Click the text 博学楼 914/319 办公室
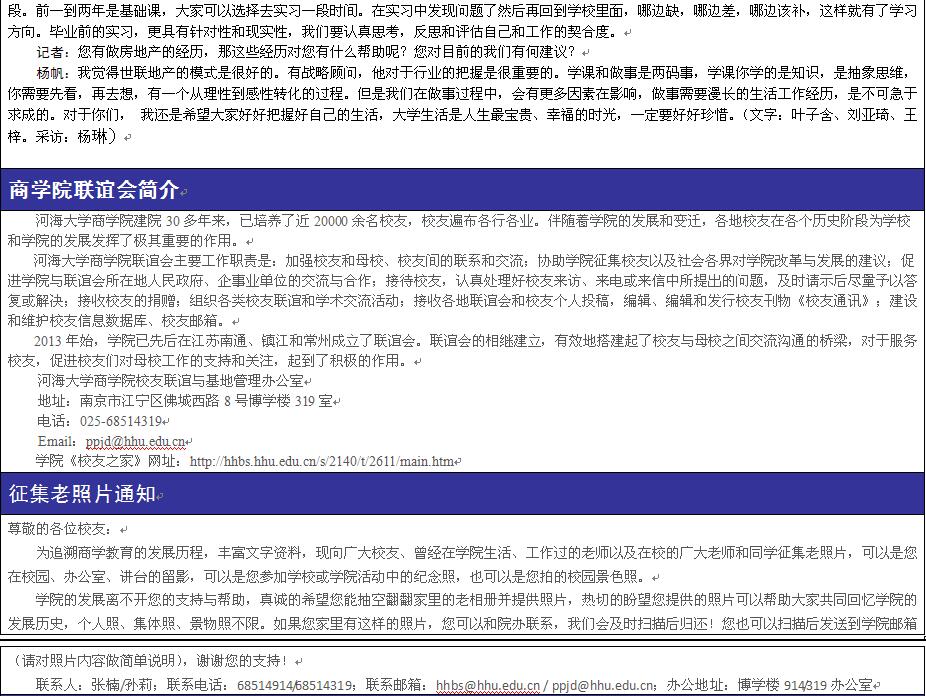This screenshot has height=696, width=926. point(805,685)
